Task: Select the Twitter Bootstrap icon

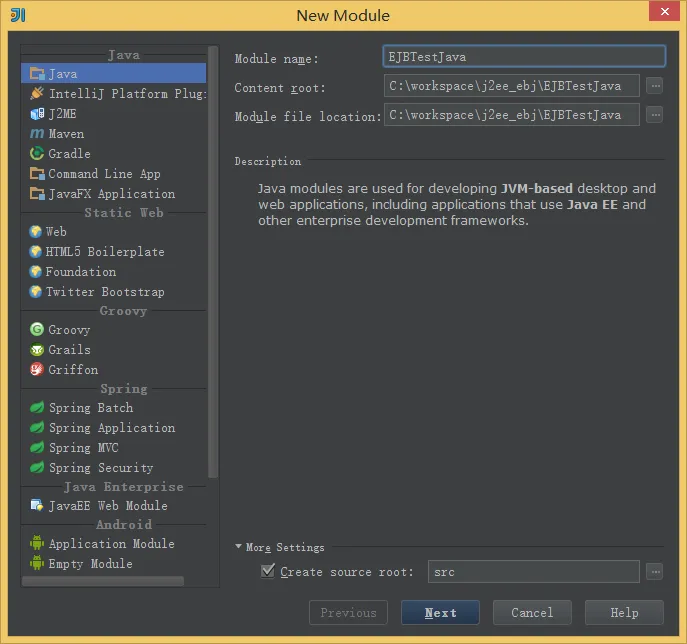Action: [x=35, y=291]
